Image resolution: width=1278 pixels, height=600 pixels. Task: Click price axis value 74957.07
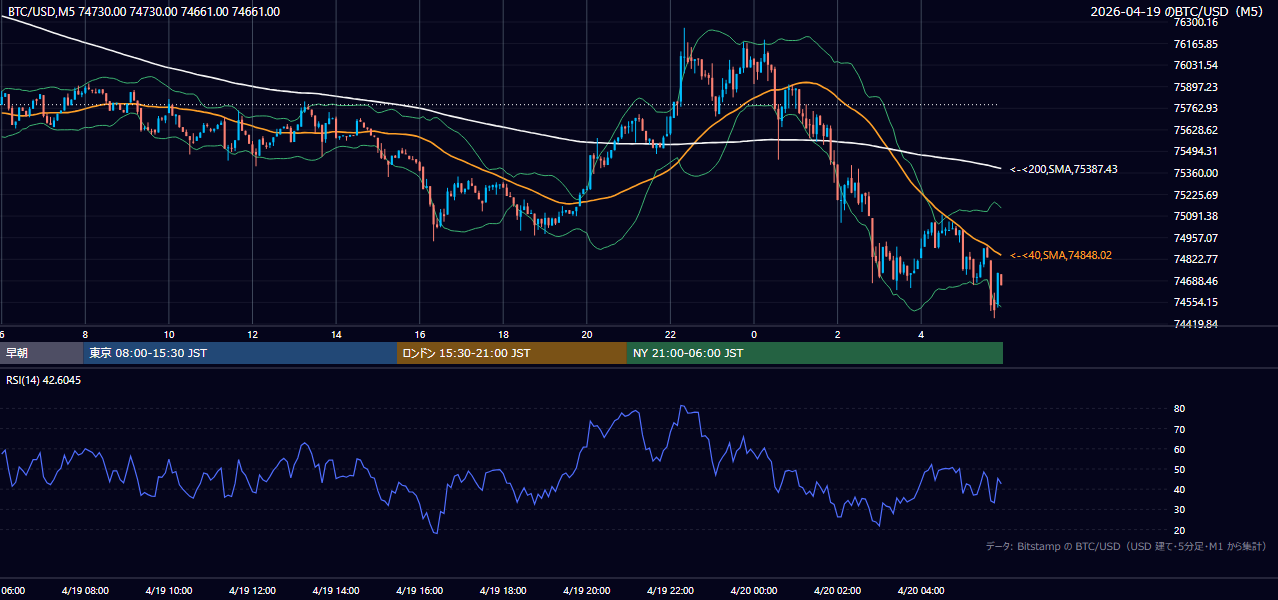[1195, 238]
